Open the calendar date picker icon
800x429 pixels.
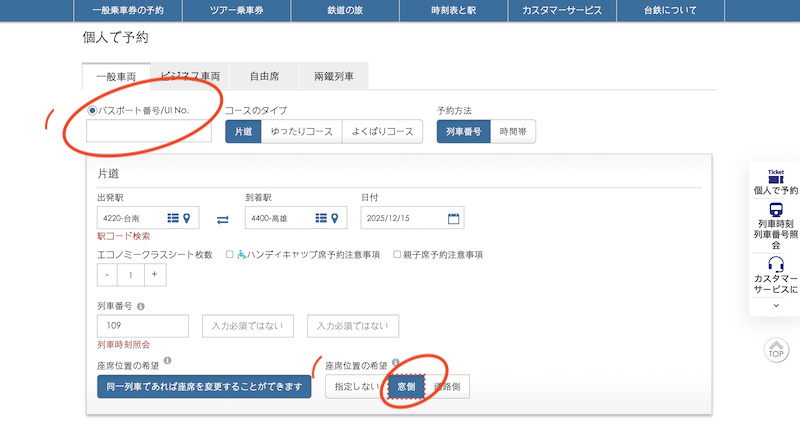coord(453,218)
